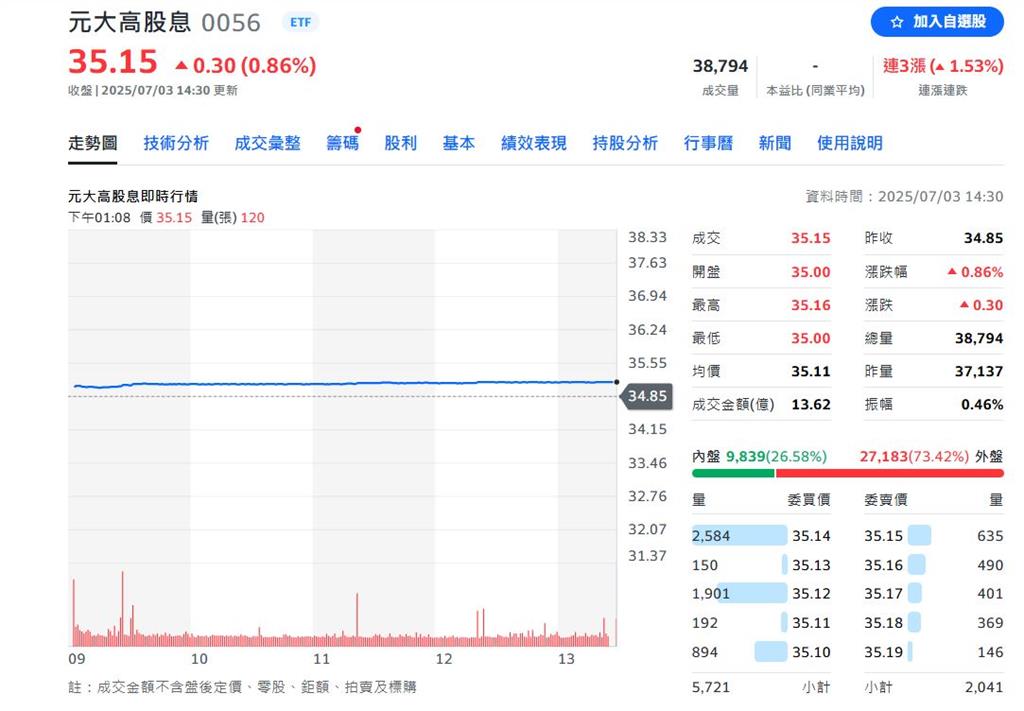Screen dimensions: 1024x711
Task: Click the 連3漲 1.53% streak indicator
Action: (x=942, y=66)
